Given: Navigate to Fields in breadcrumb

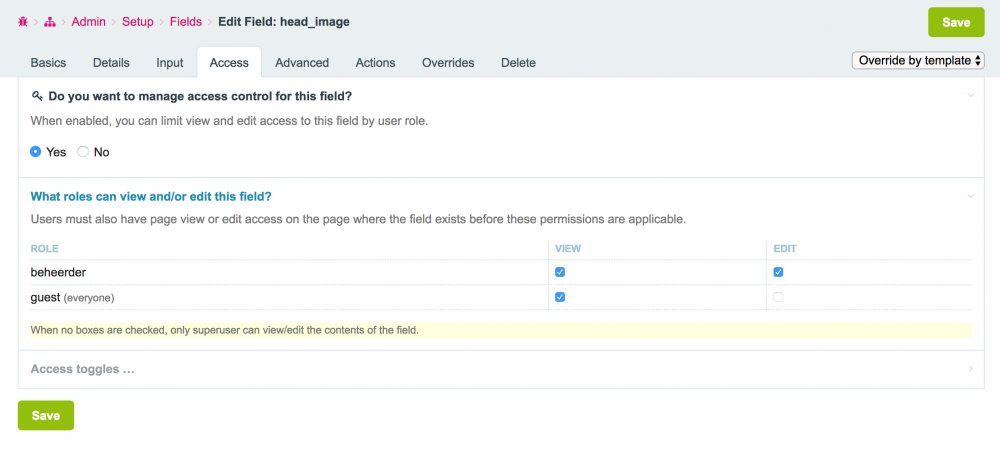Looking at the screenshot, I should click(185, 21).
